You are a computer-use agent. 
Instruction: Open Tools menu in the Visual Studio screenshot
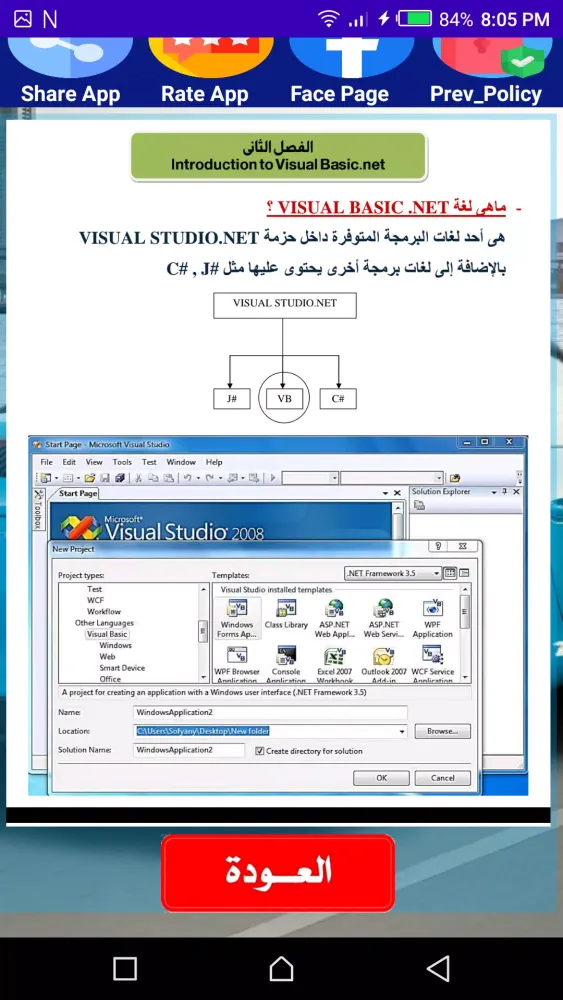[122, 462]
